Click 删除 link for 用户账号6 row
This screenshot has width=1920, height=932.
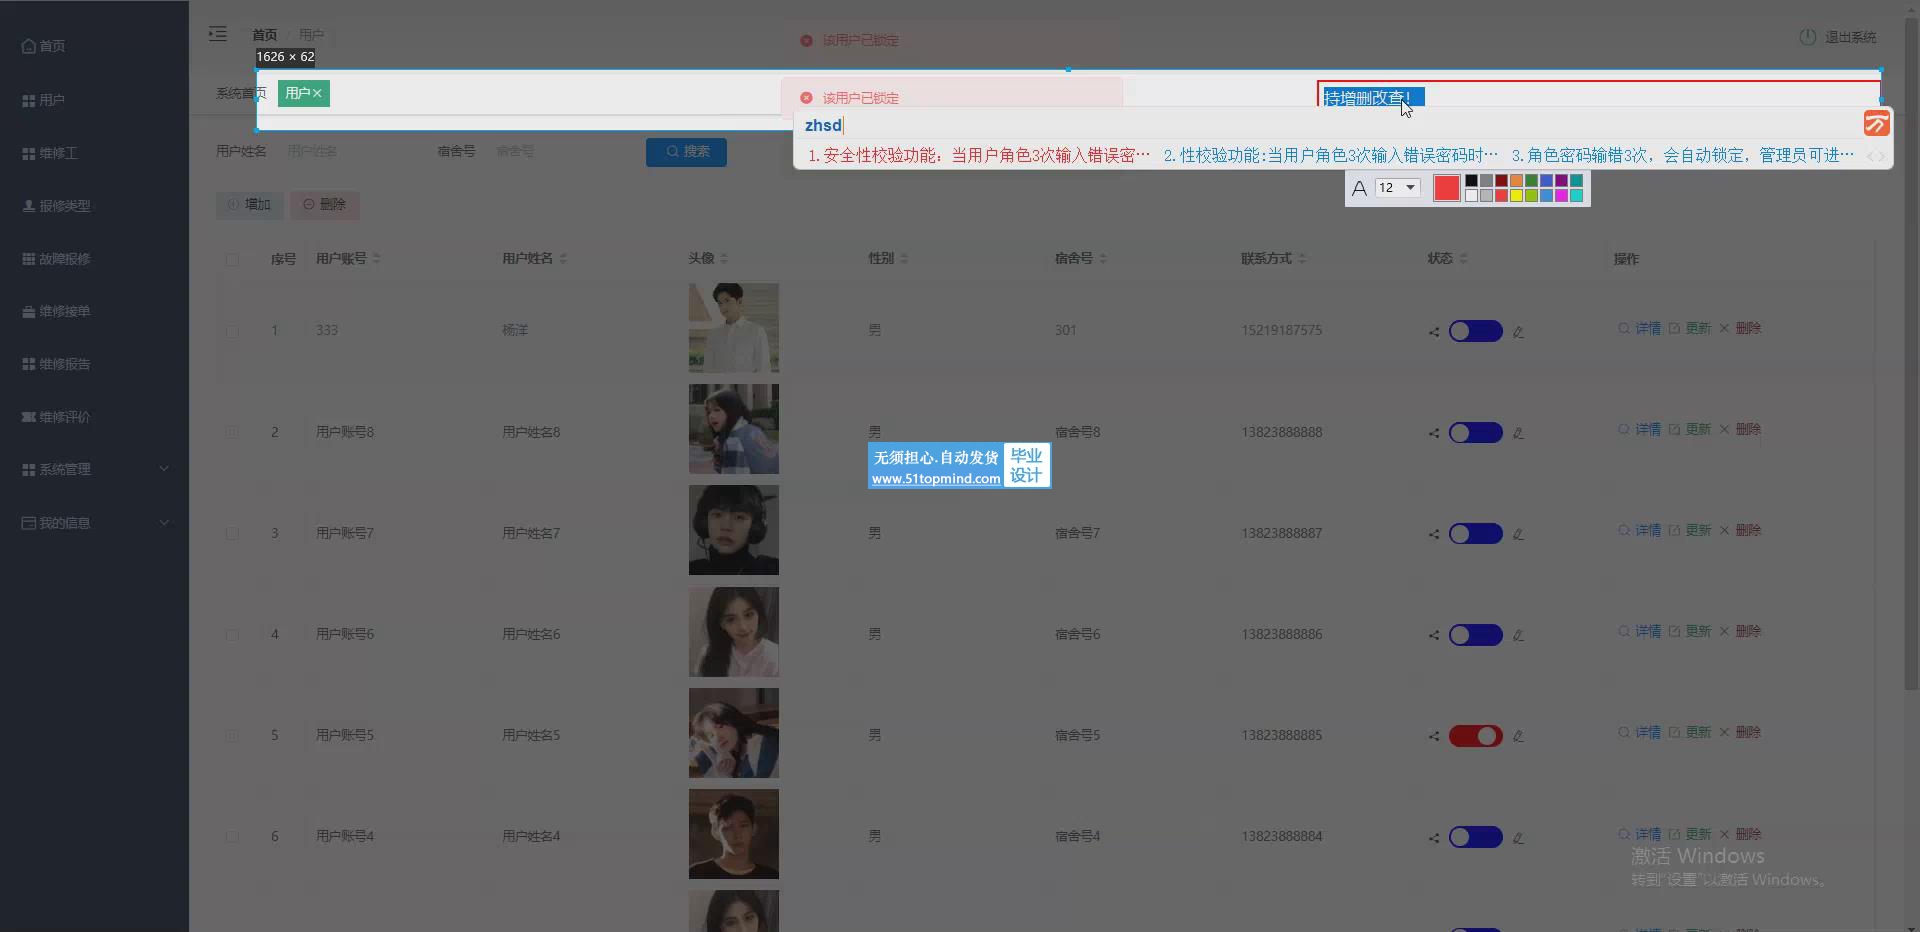pyautogui.click(x=1748, y=631)
